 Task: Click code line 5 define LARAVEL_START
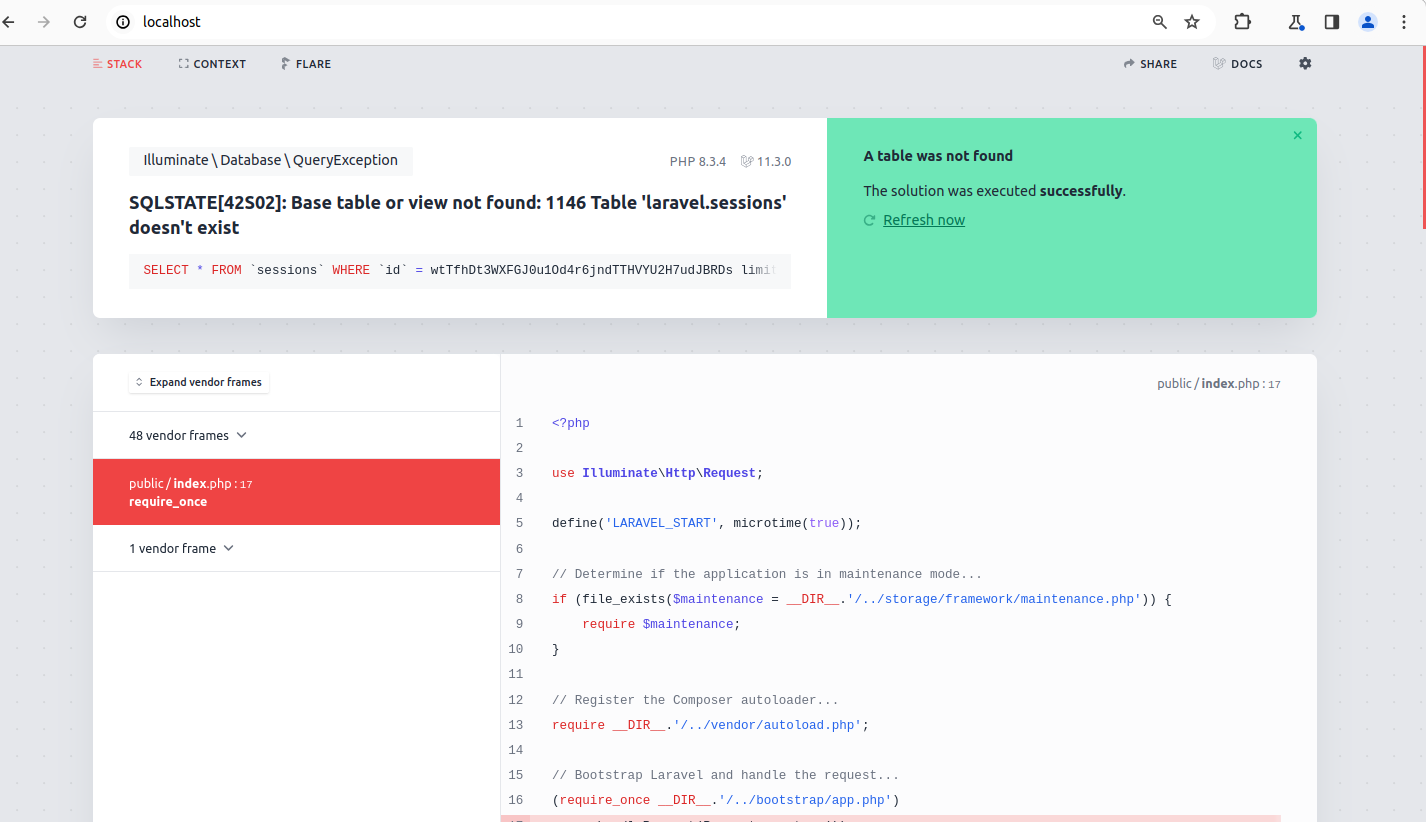pyautogui.click(x=706, y=523)
